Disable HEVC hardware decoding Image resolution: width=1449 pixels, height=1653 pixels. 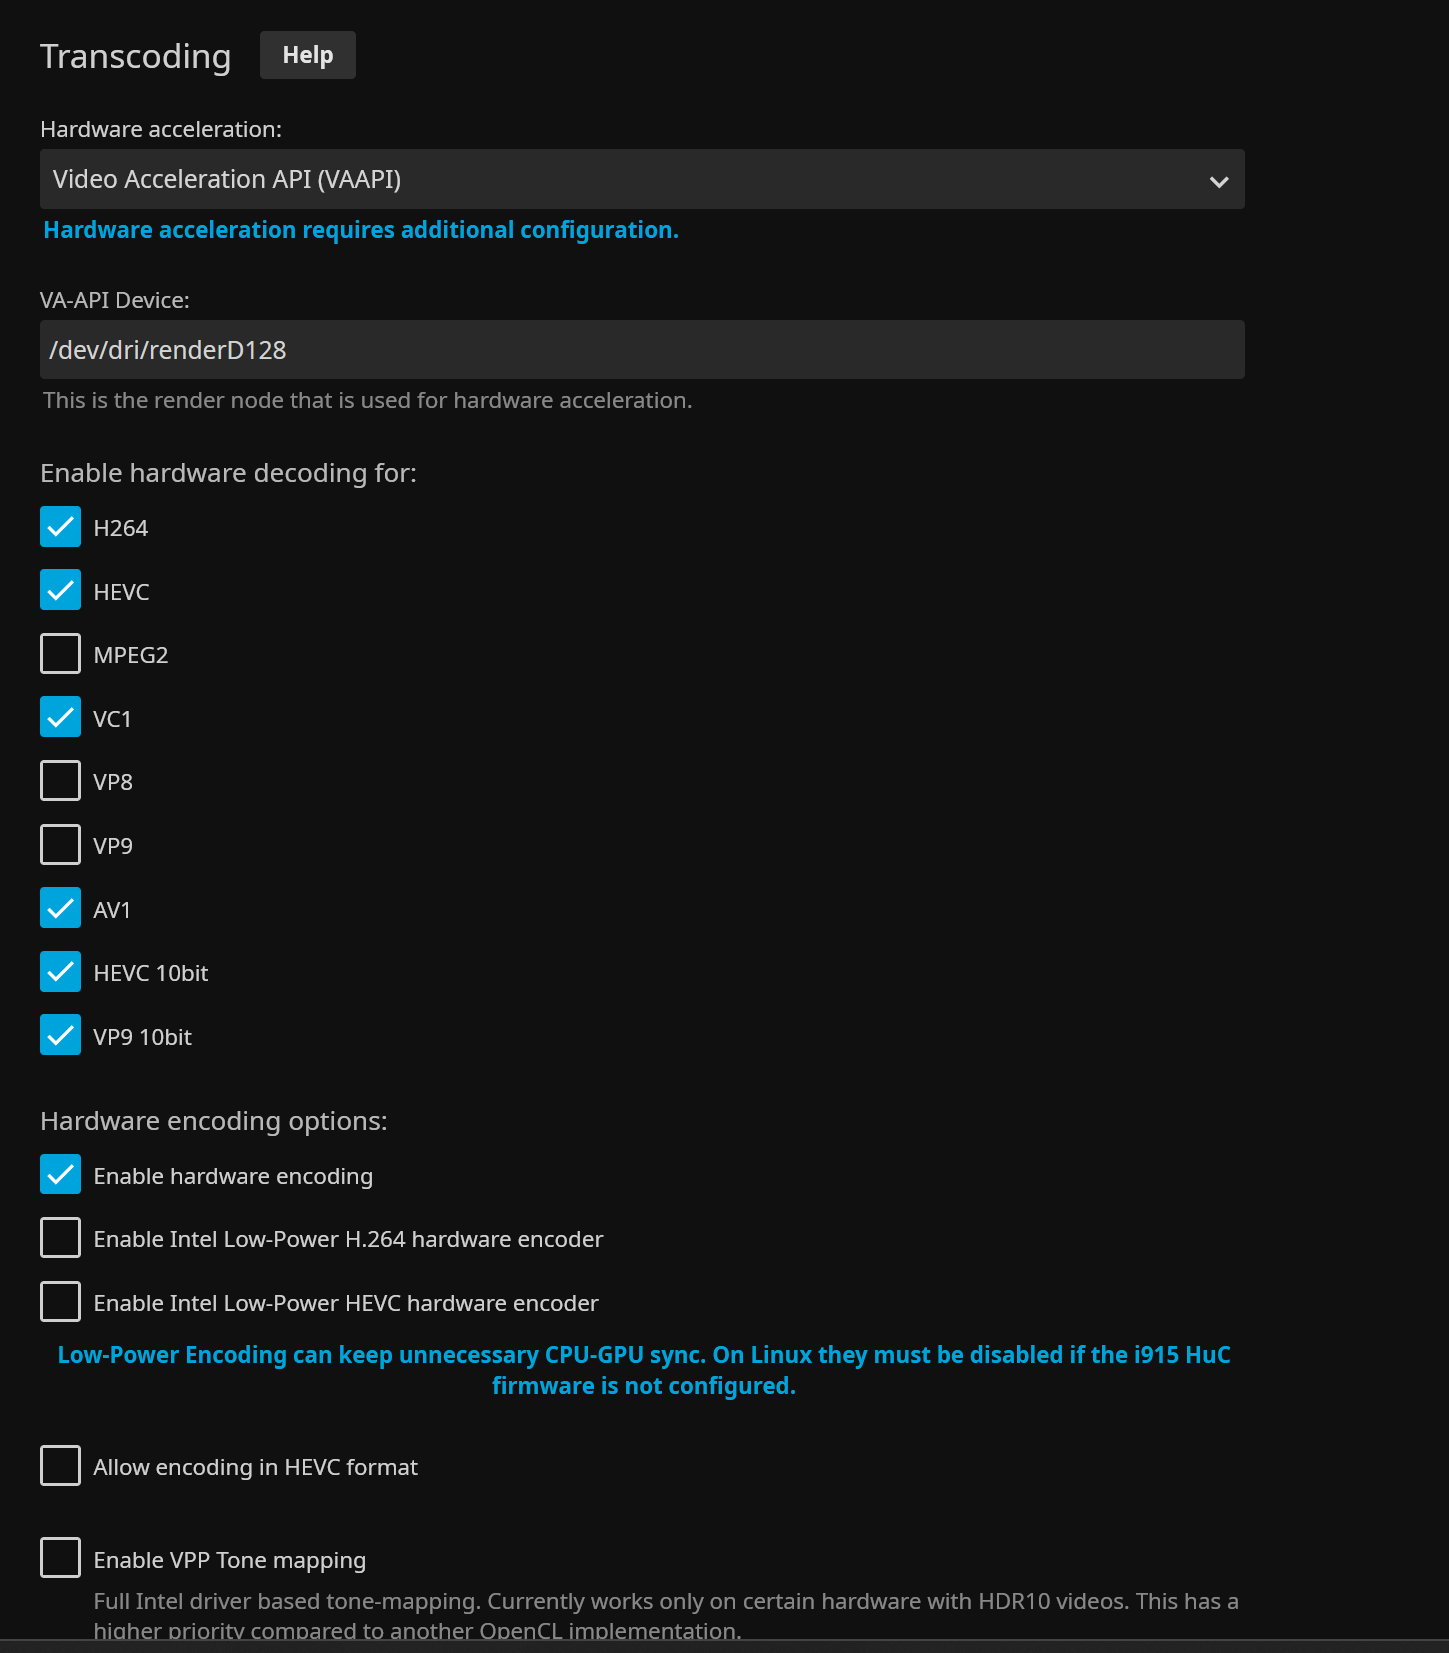(x=61, y=591)
